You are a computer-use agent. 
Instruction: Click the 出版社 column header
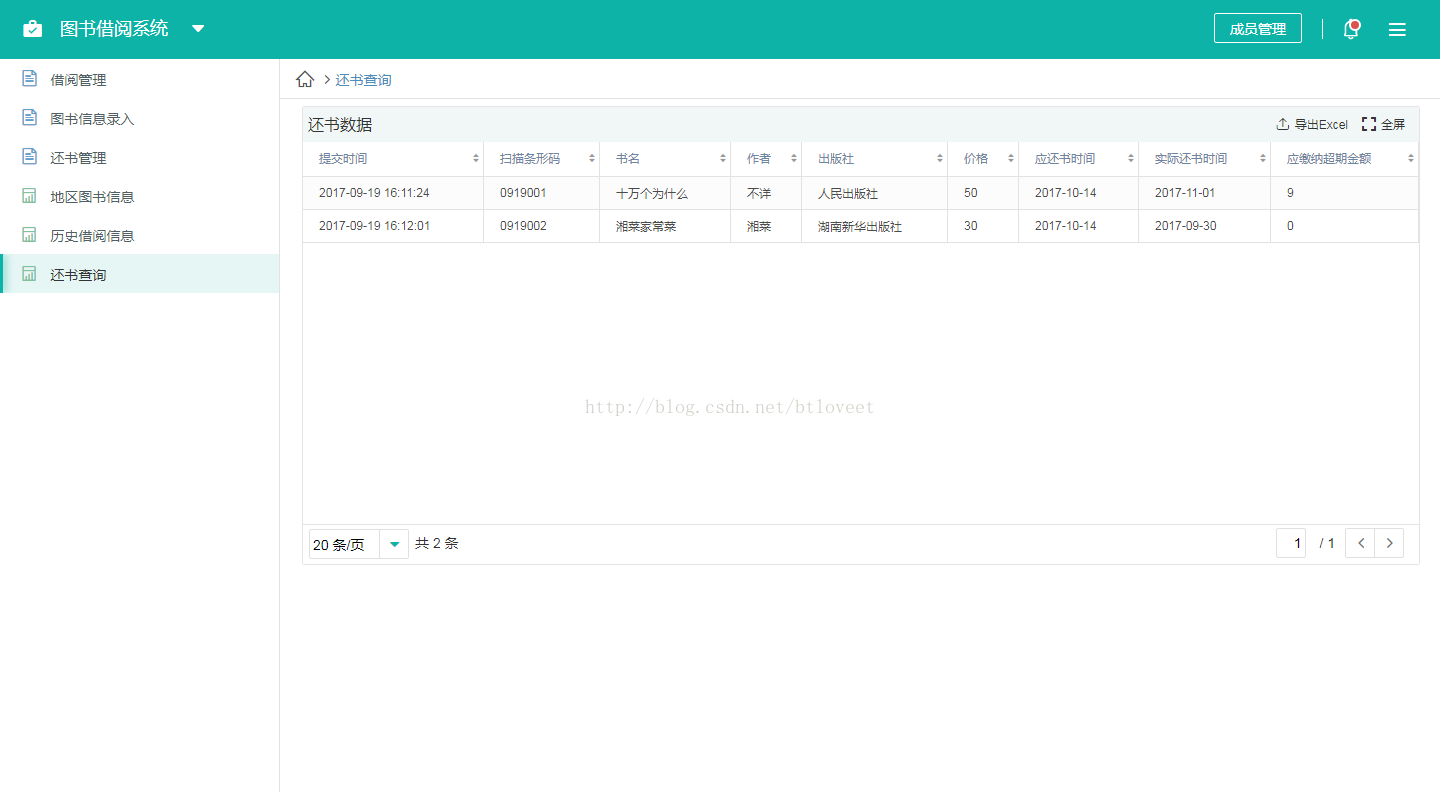(875, 158)
